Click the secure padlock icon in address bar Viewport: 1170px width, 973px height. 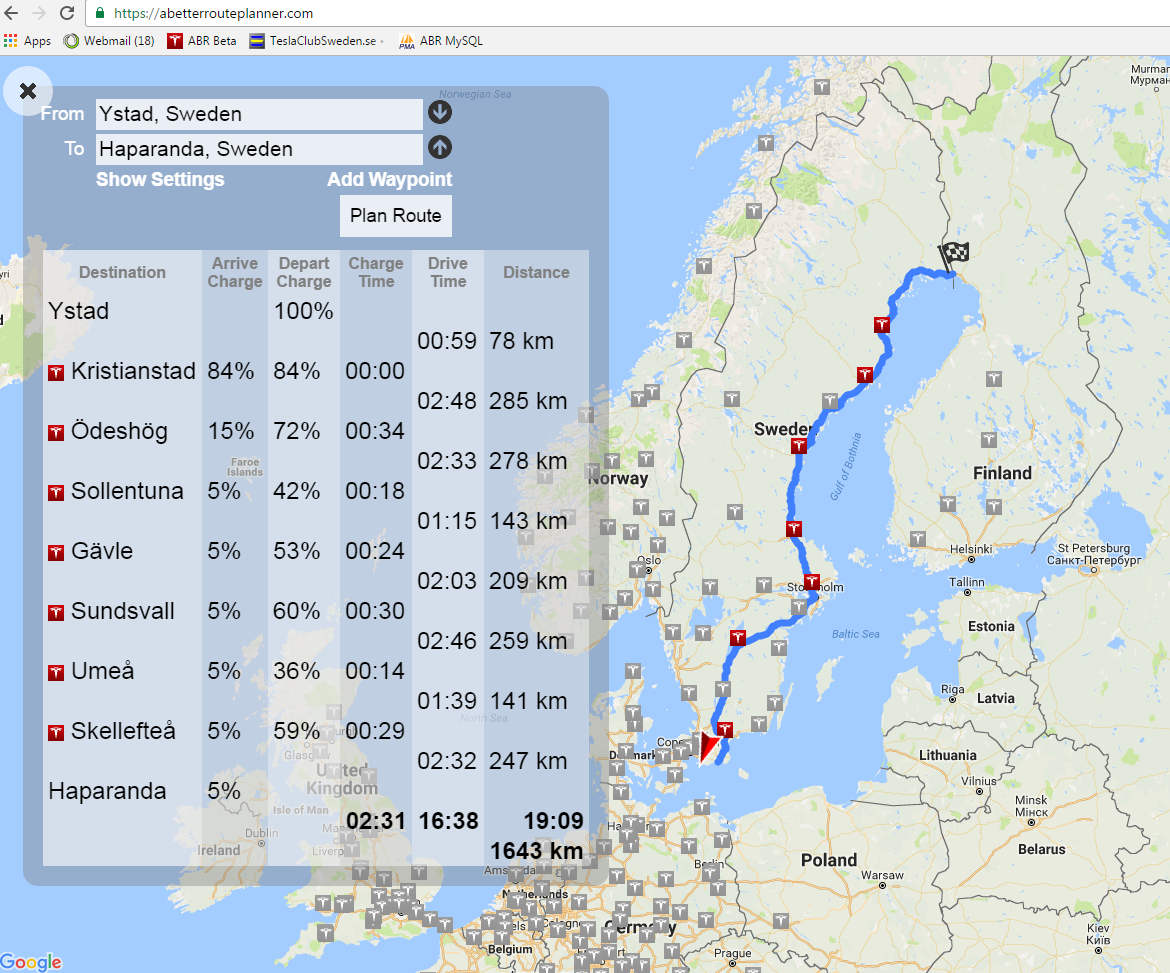(100, 13)
